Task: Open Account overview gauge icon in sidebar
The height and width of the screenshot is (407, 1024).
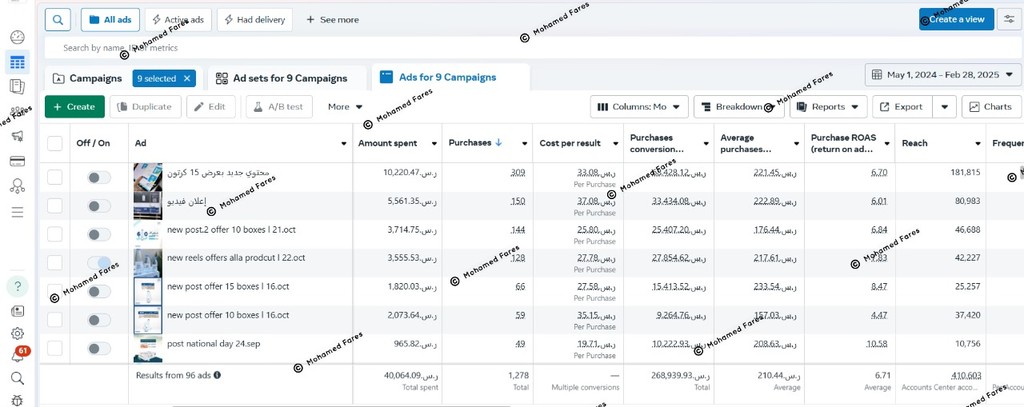Action: coord(17,37)
